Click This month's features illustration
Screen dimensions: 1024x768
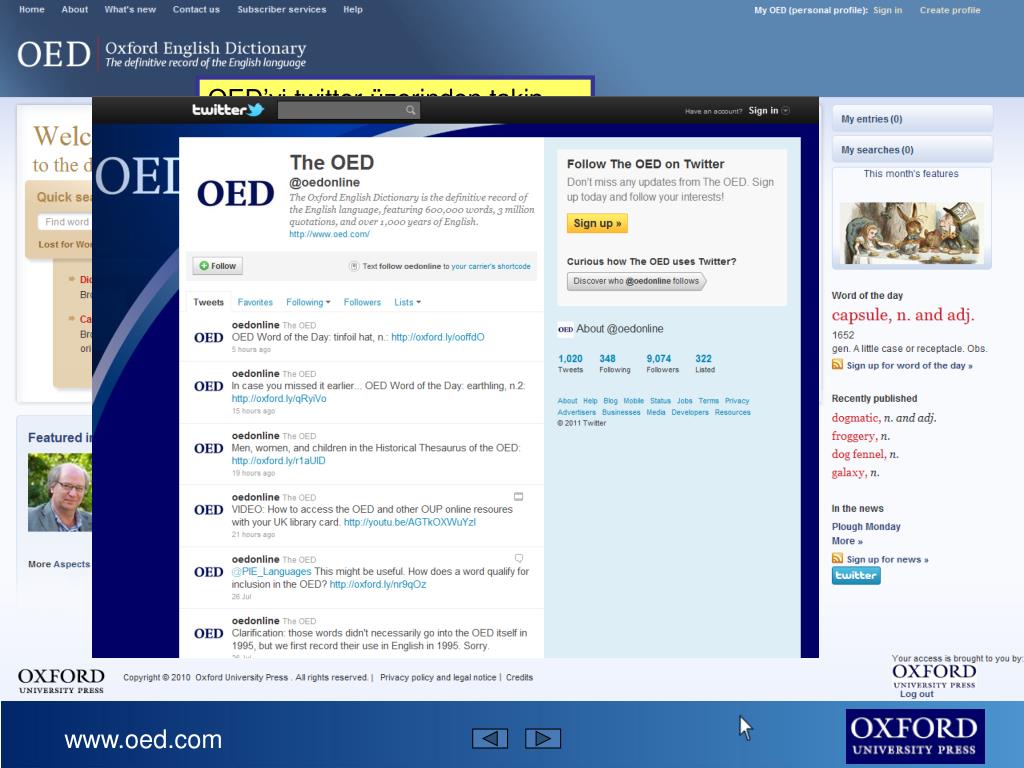click(x=912, y=232)
